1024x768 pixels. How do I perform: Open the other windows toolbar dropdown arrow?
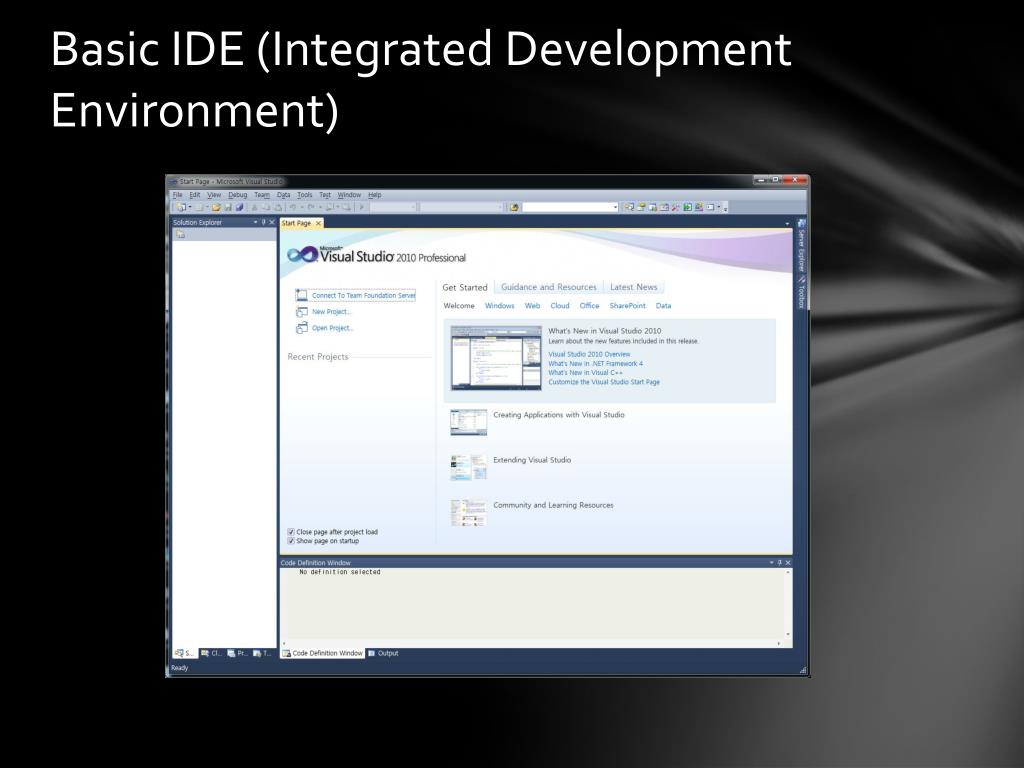718,207
